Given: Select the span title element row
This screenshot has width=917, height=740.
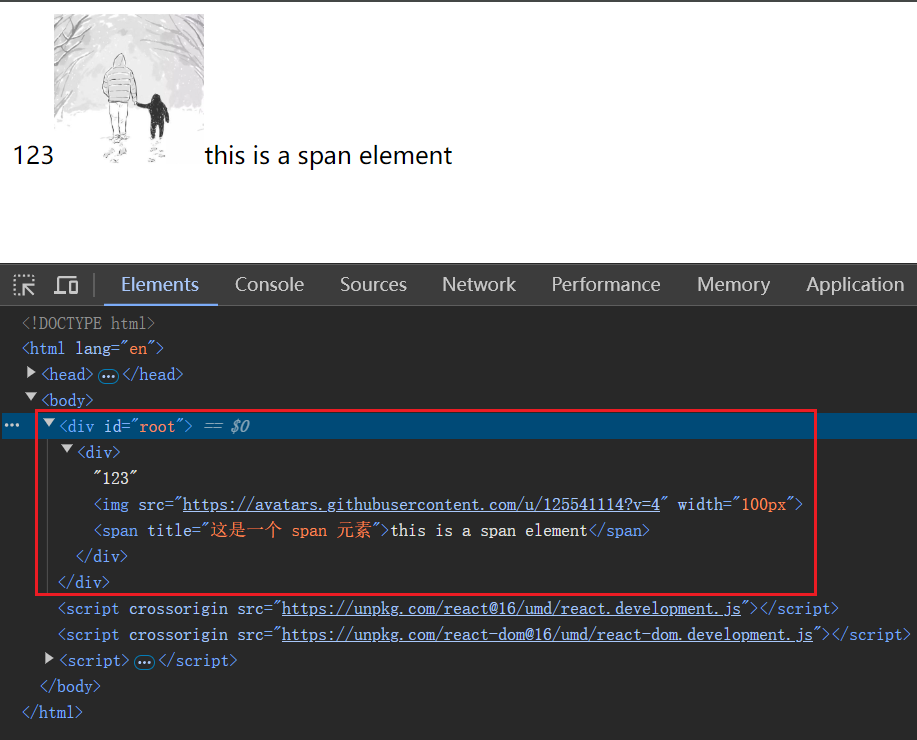Looking at the screenshot, I should 371,531.
